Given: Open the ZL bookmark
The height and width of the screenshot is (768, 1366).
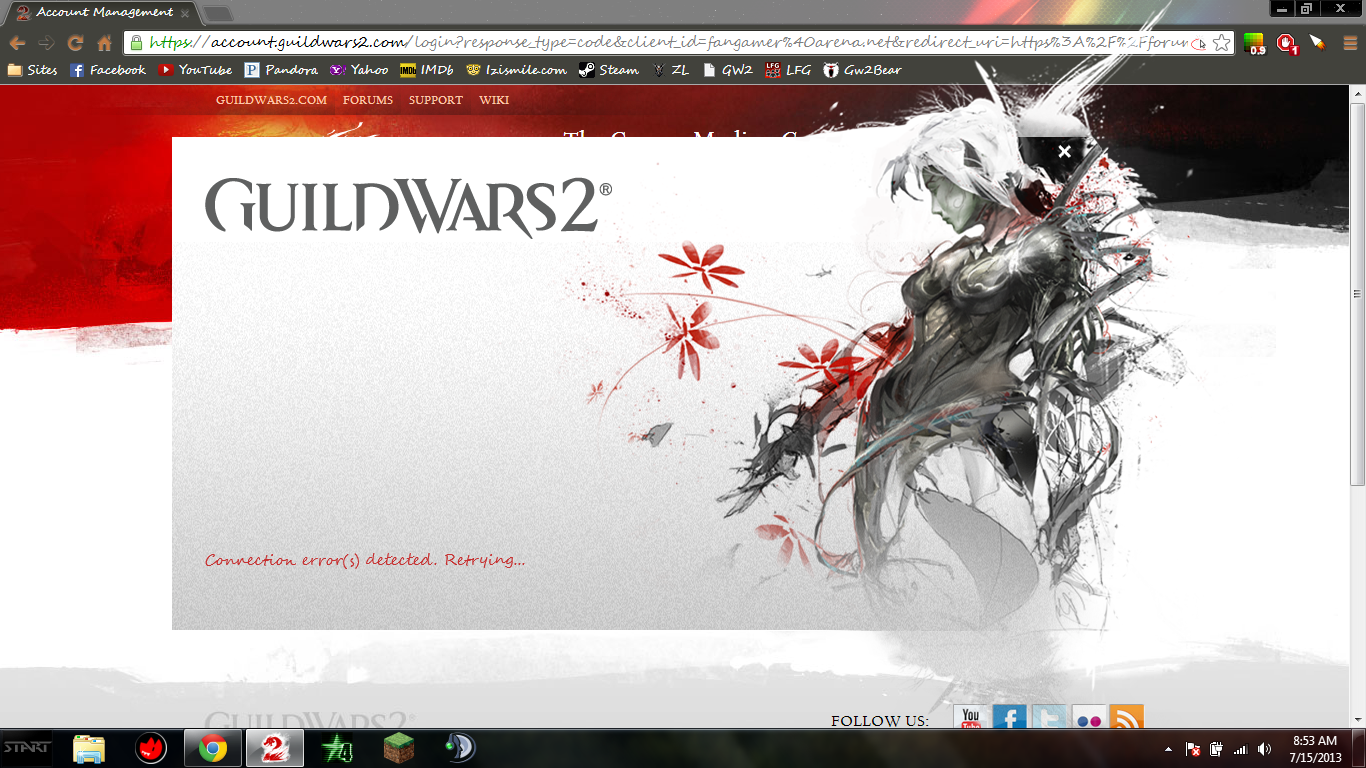Looking at the screenshot, I should tap(670, 70).
